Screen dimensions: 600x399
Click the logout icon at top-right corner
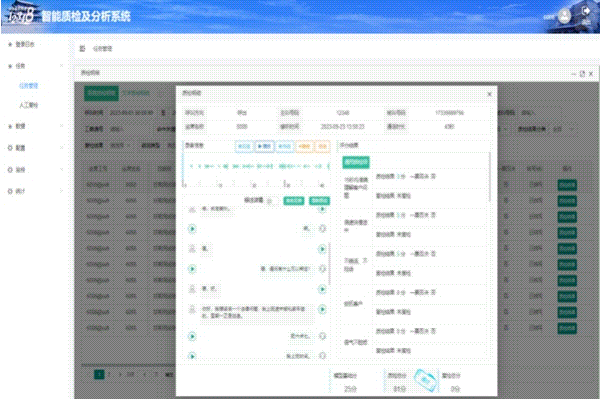tap(586, 11)
